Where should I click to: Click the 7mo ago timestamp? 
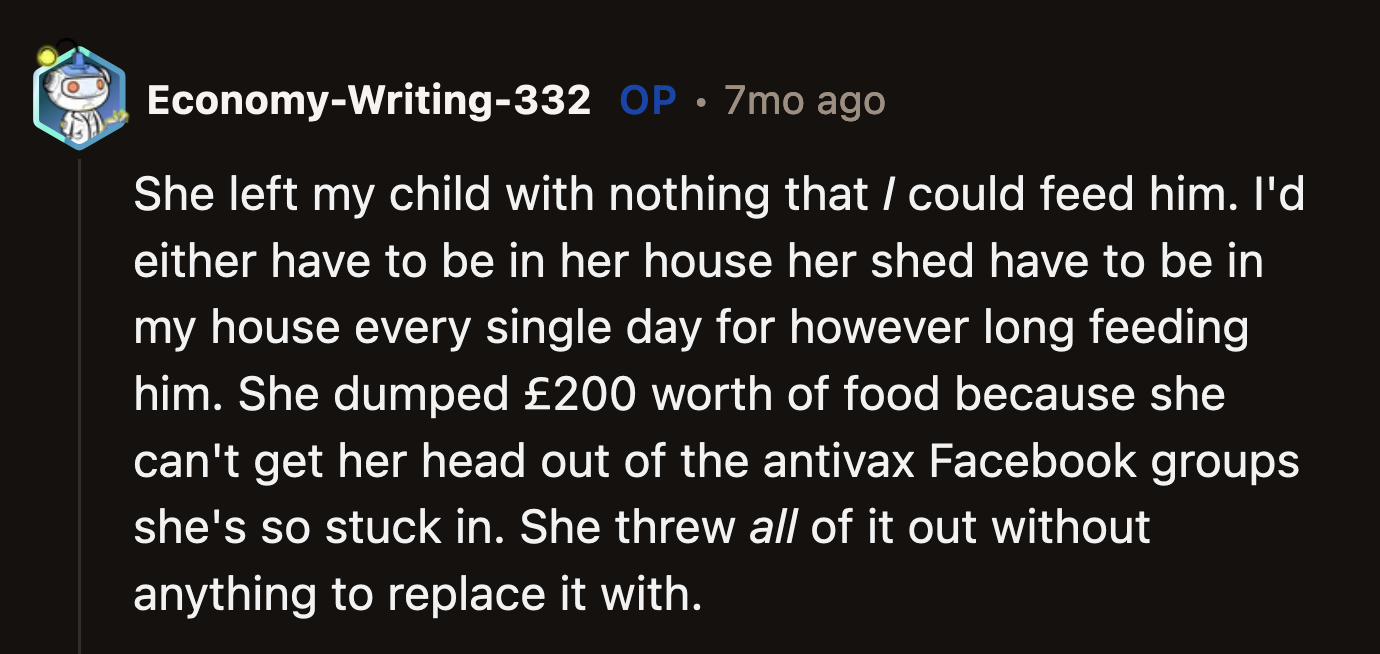[x=803, y=100]
